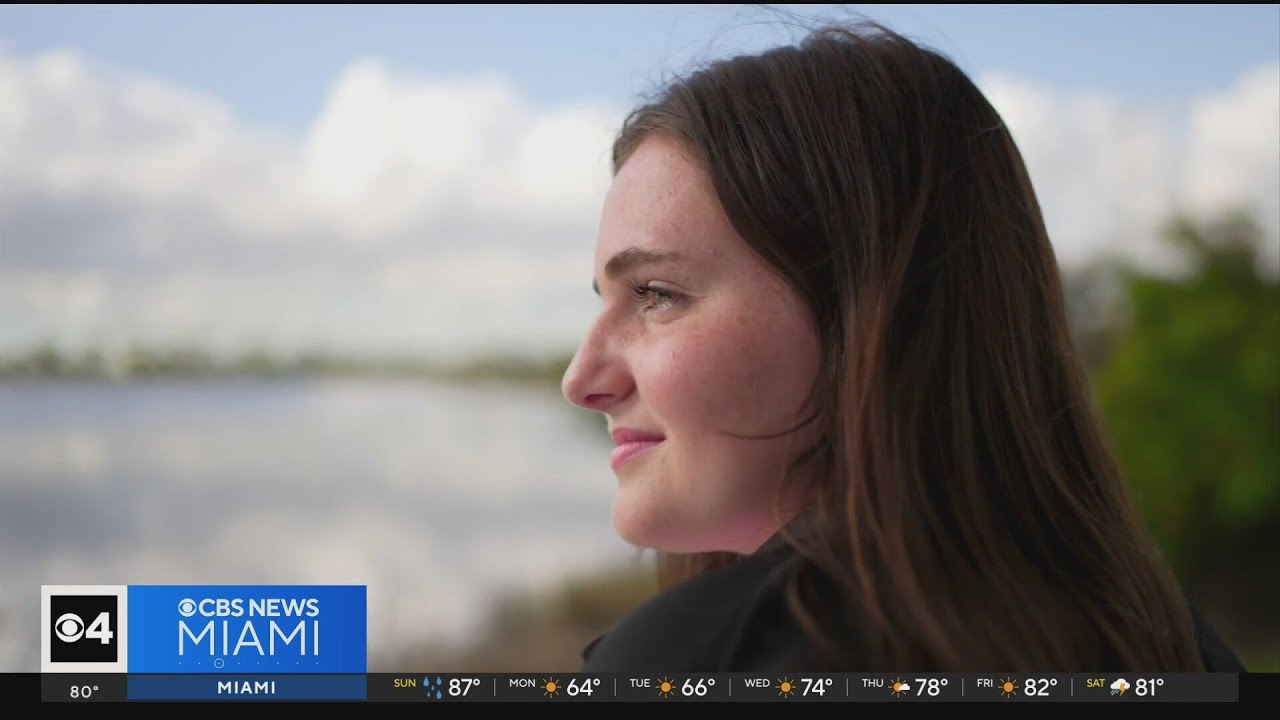Image resolution: width=1280 pixels, height=720 pixels.
Task: Click the SAT day label
Action: [1096, 683]
